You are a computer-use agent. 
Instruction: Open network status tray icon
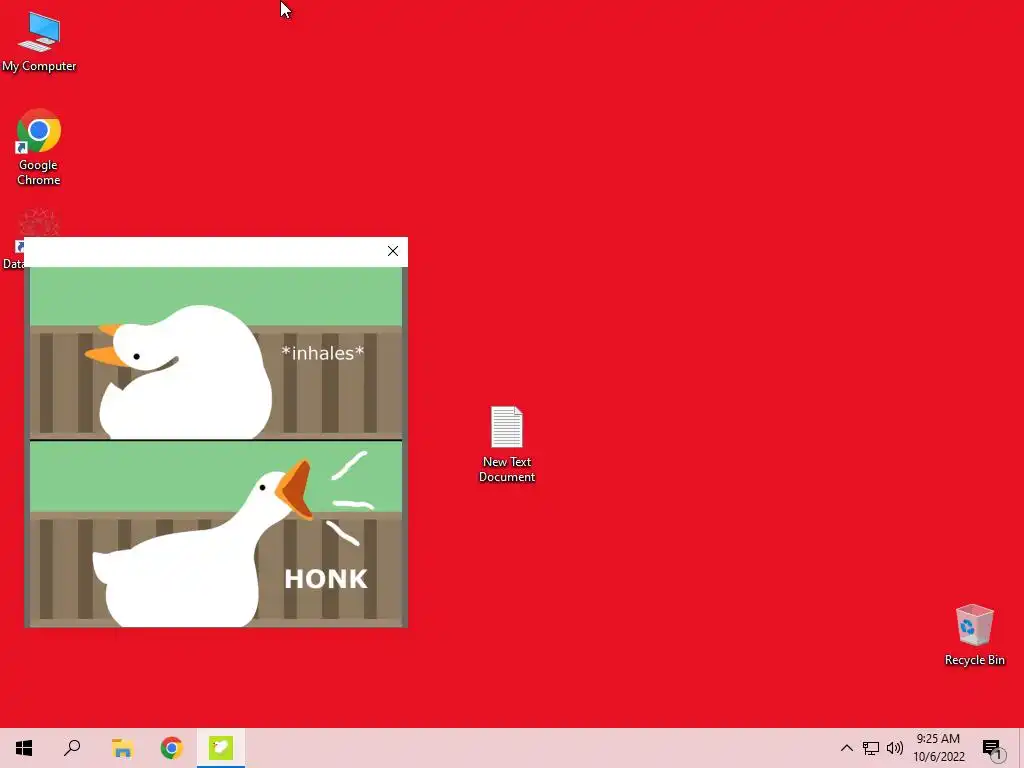[x=871, y=748]
